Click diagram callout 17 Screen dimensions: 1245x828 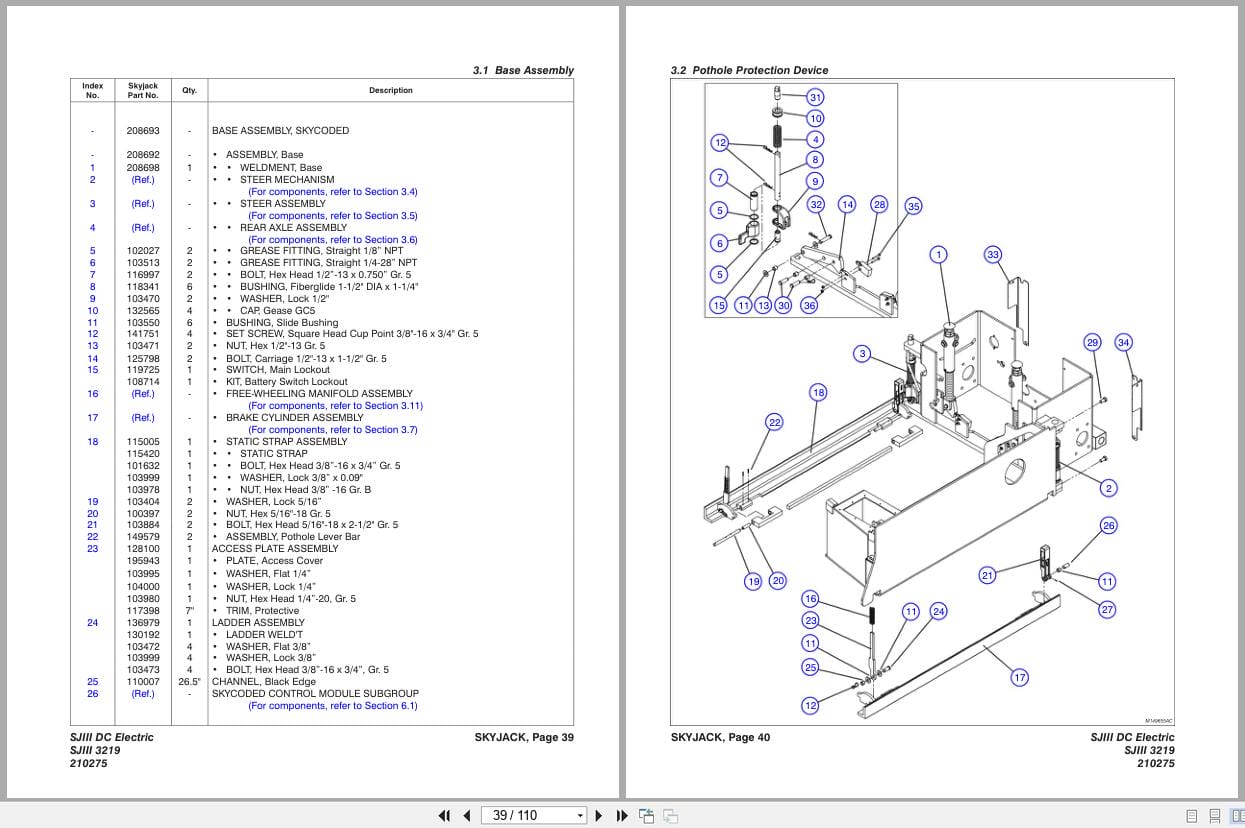tap(1019, 678)
